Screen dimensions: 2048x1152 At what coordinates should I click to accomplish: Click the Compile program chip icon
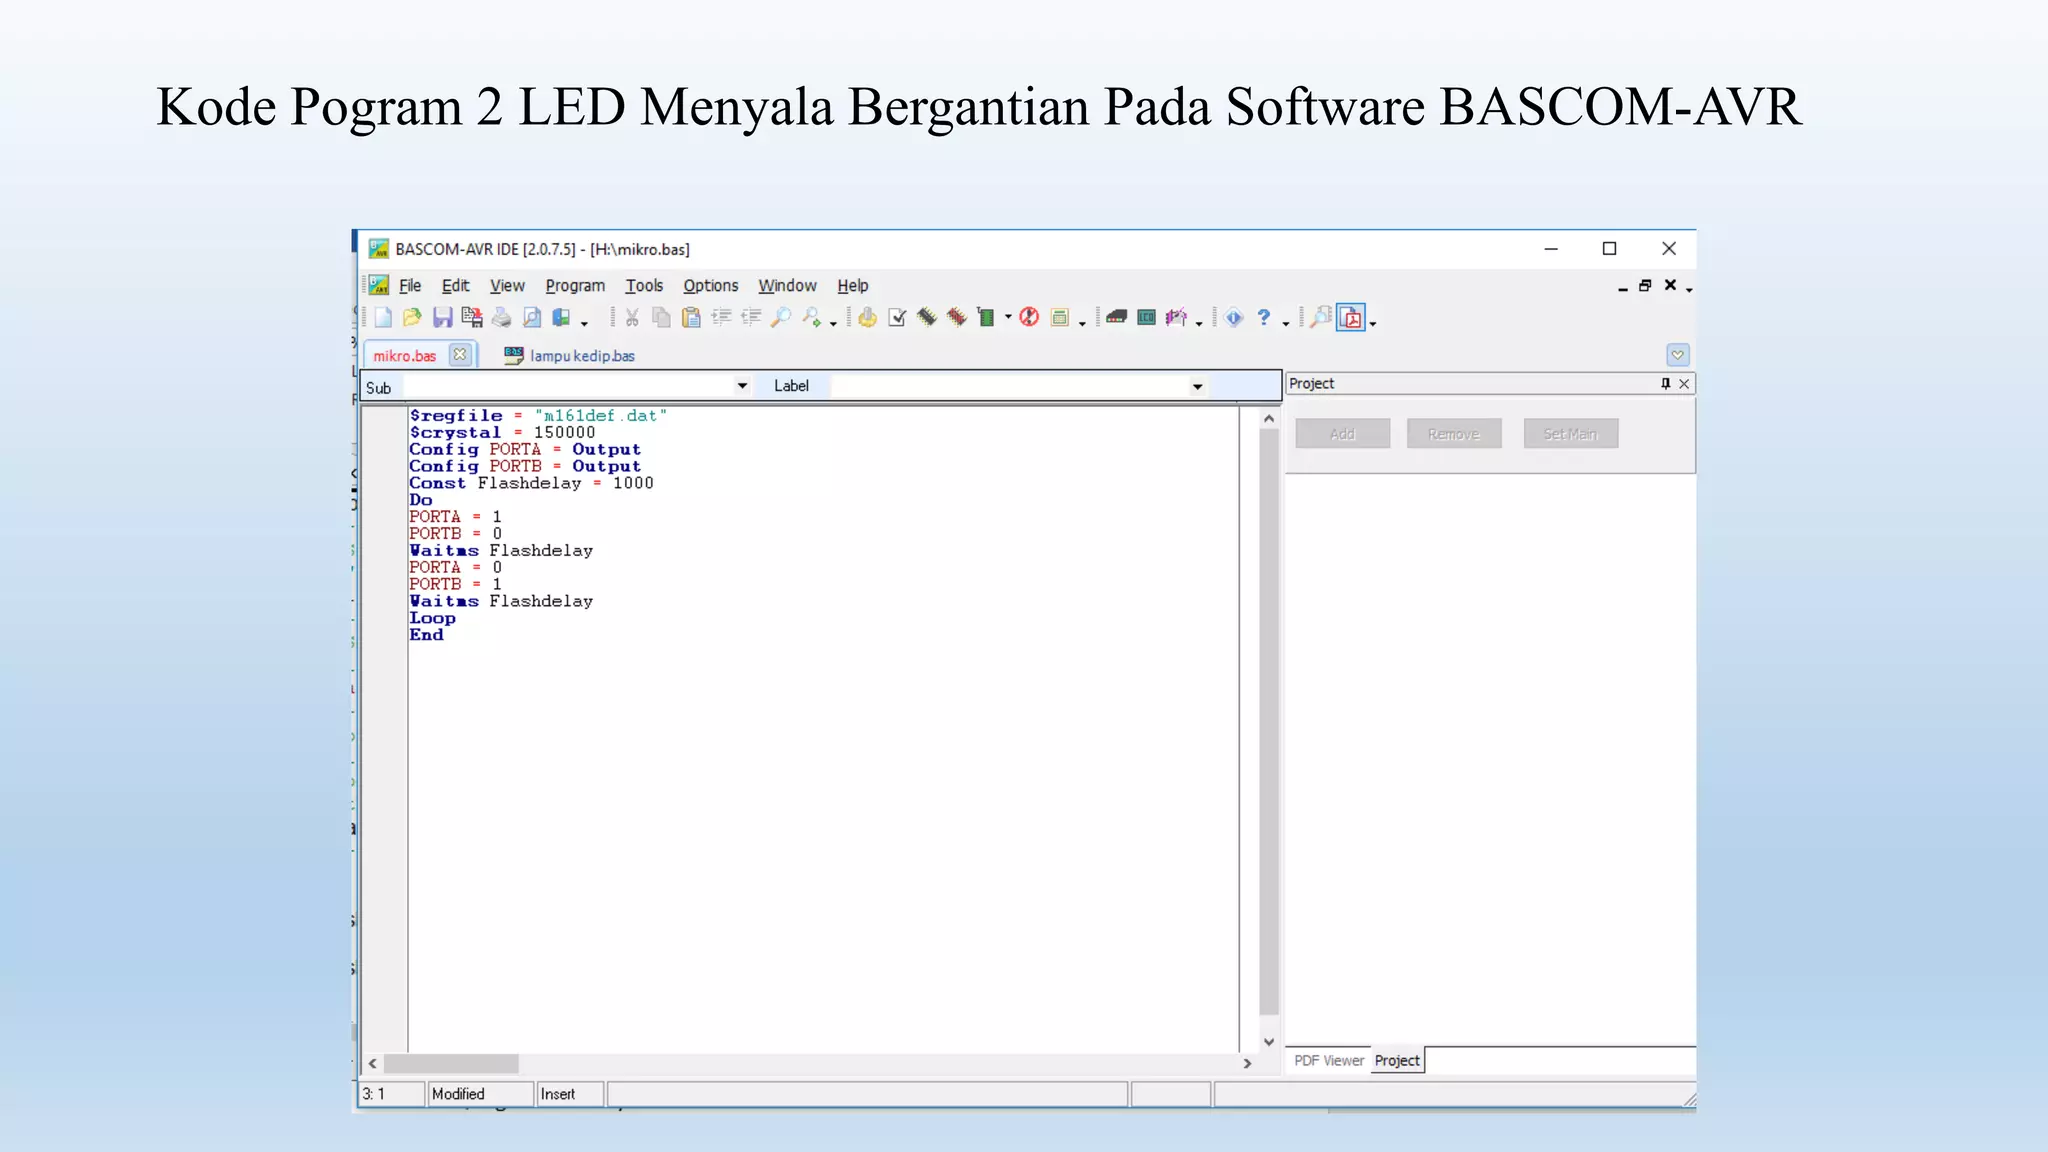(927, 318)
